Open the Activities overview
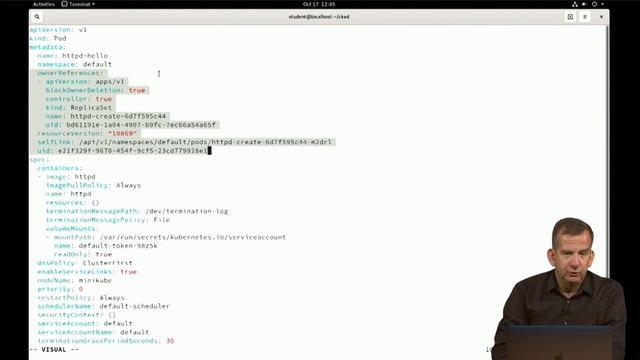The height and width of the screenshot is (360, 640). pyautogui.click(x=44, y=4)
